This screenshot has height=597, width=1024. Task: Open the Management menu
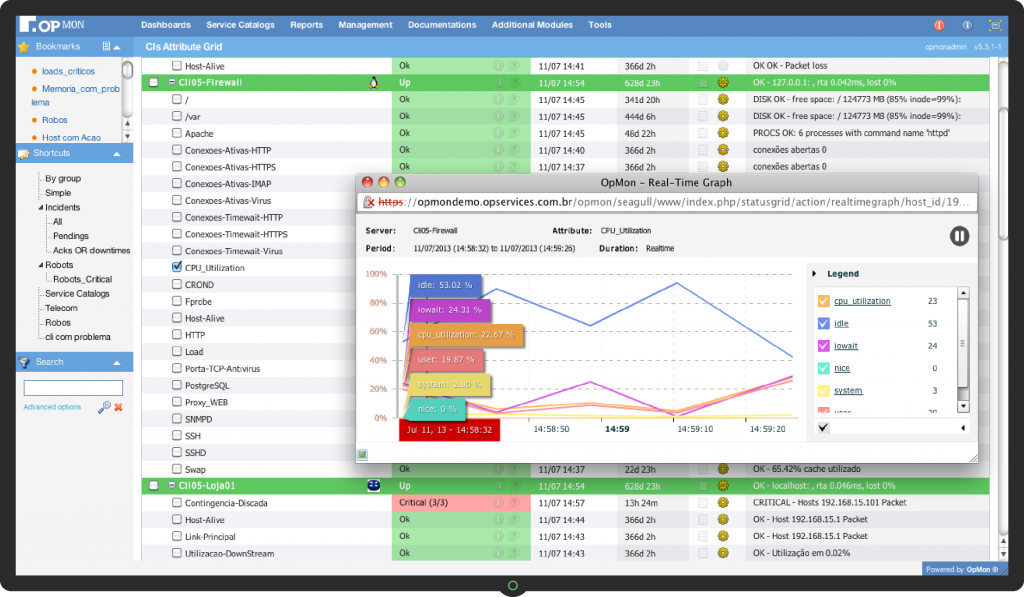[x=365, y=25]
